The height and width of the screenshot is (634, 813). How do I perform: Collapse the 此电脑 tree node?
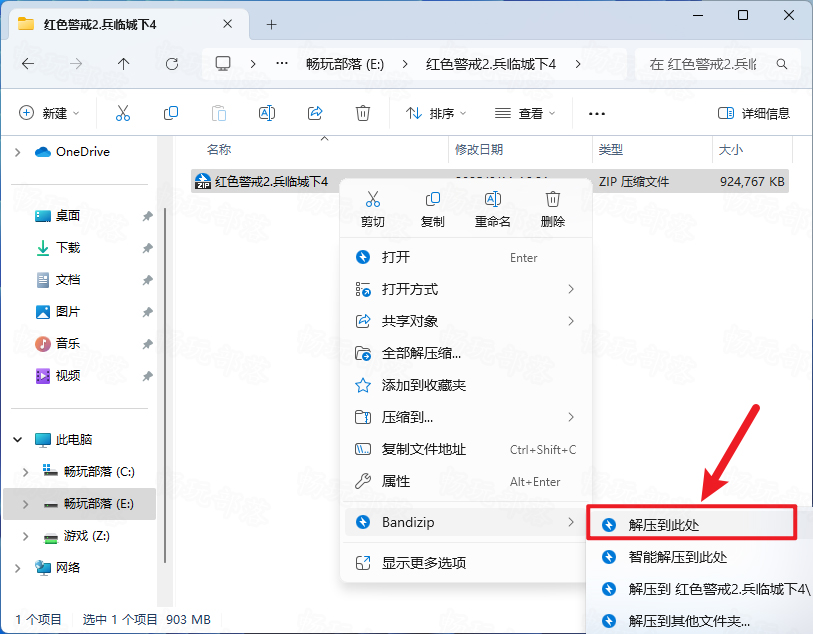18,440
